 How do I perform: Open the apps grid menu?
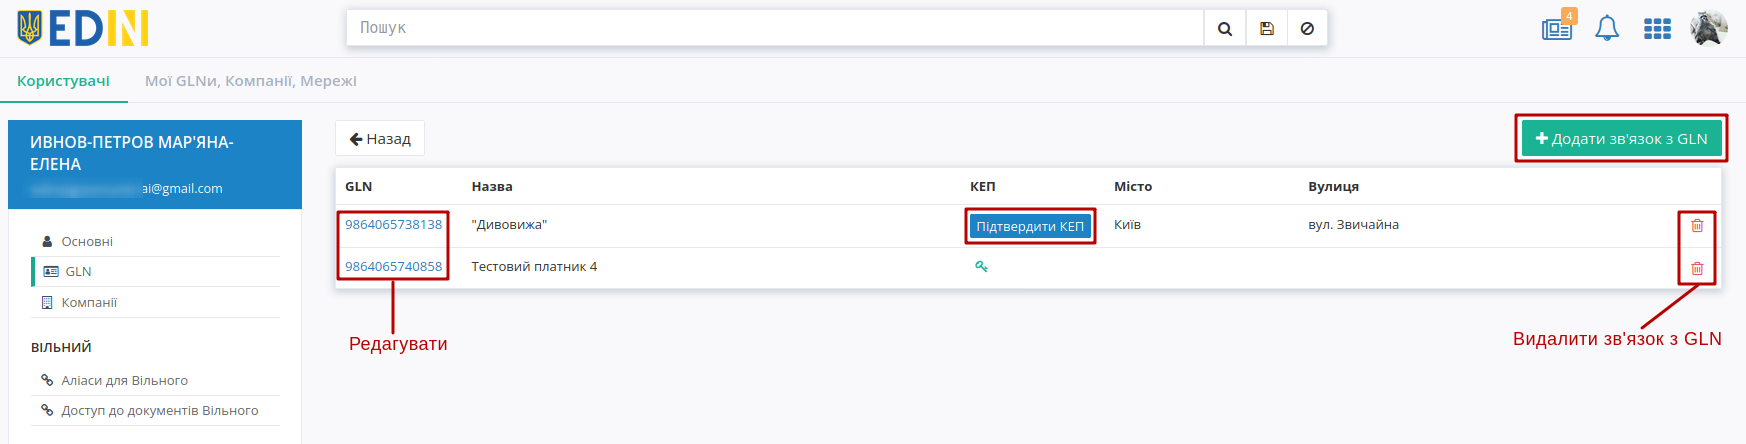1657,29
